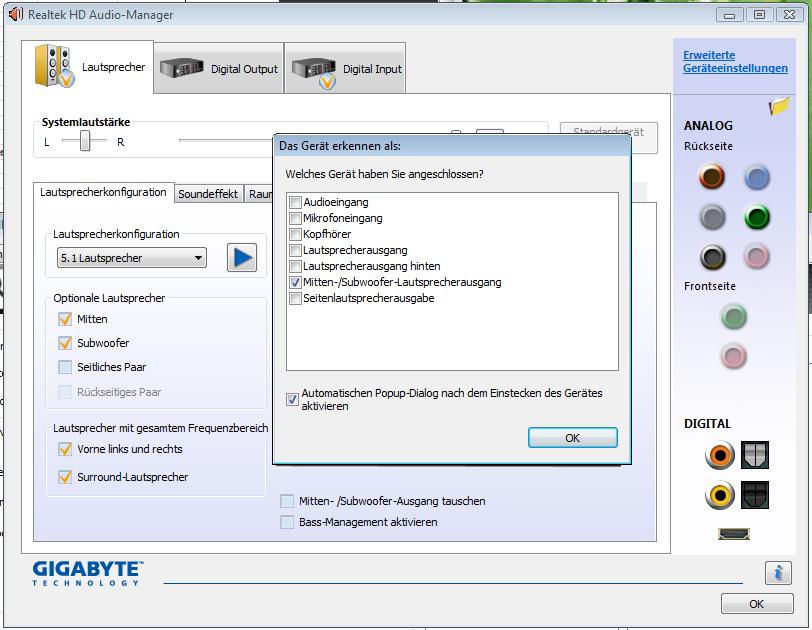Disable the automatic popup dialog checkbox
The height and width of the screenshot is (630, 812).
point(292,399)
